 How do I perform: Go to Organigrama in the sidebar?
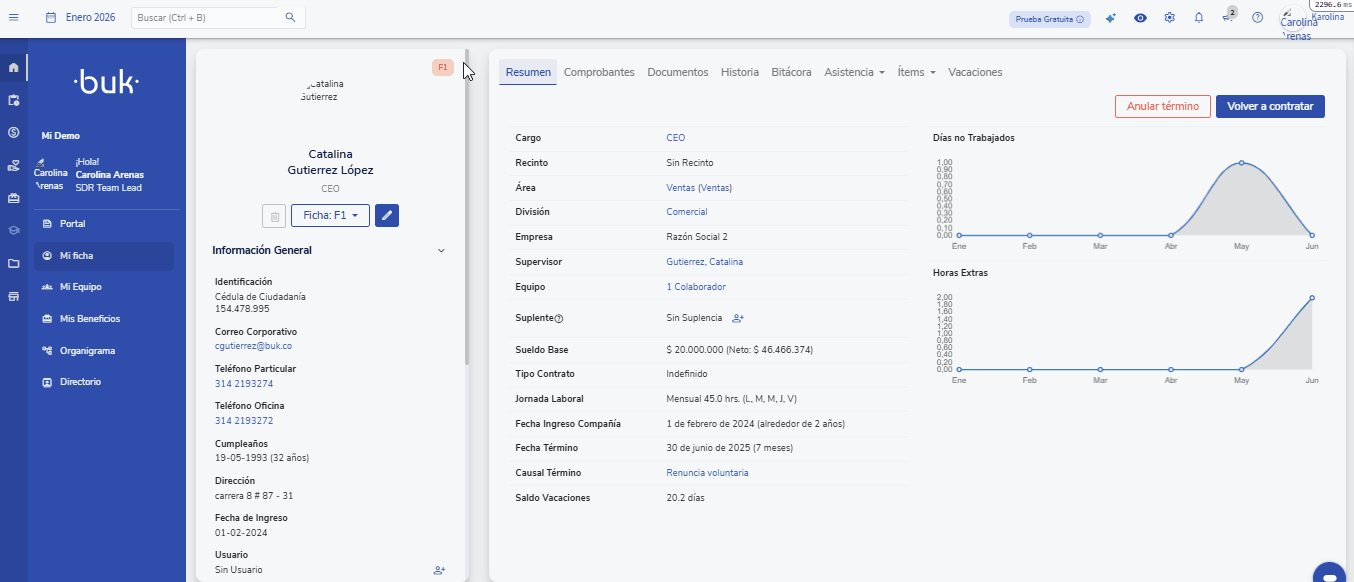click(x=87, y=350)
